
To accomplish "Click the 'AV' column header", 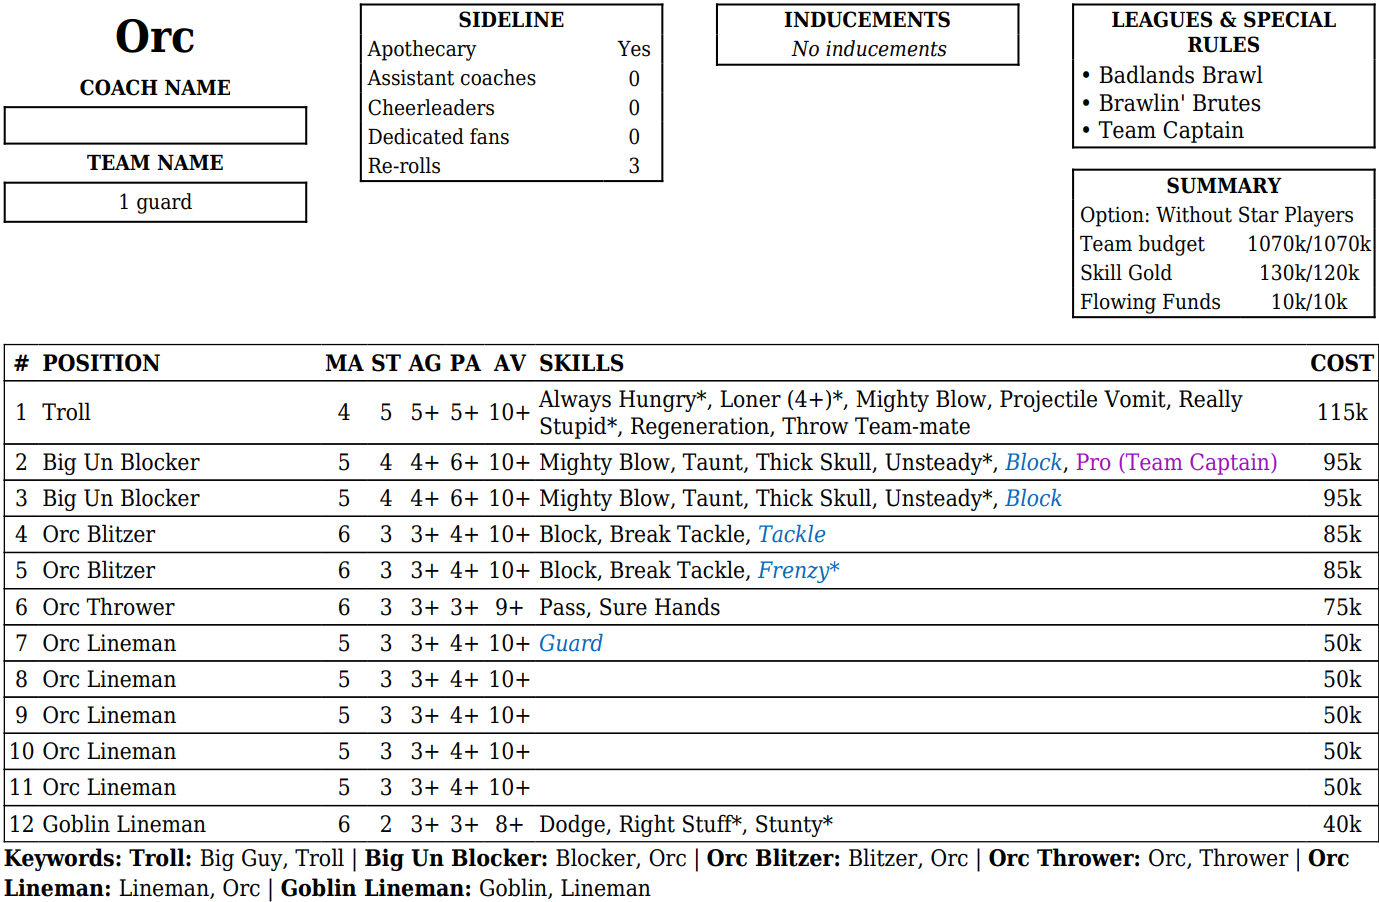I will click(x=510, y=363).
